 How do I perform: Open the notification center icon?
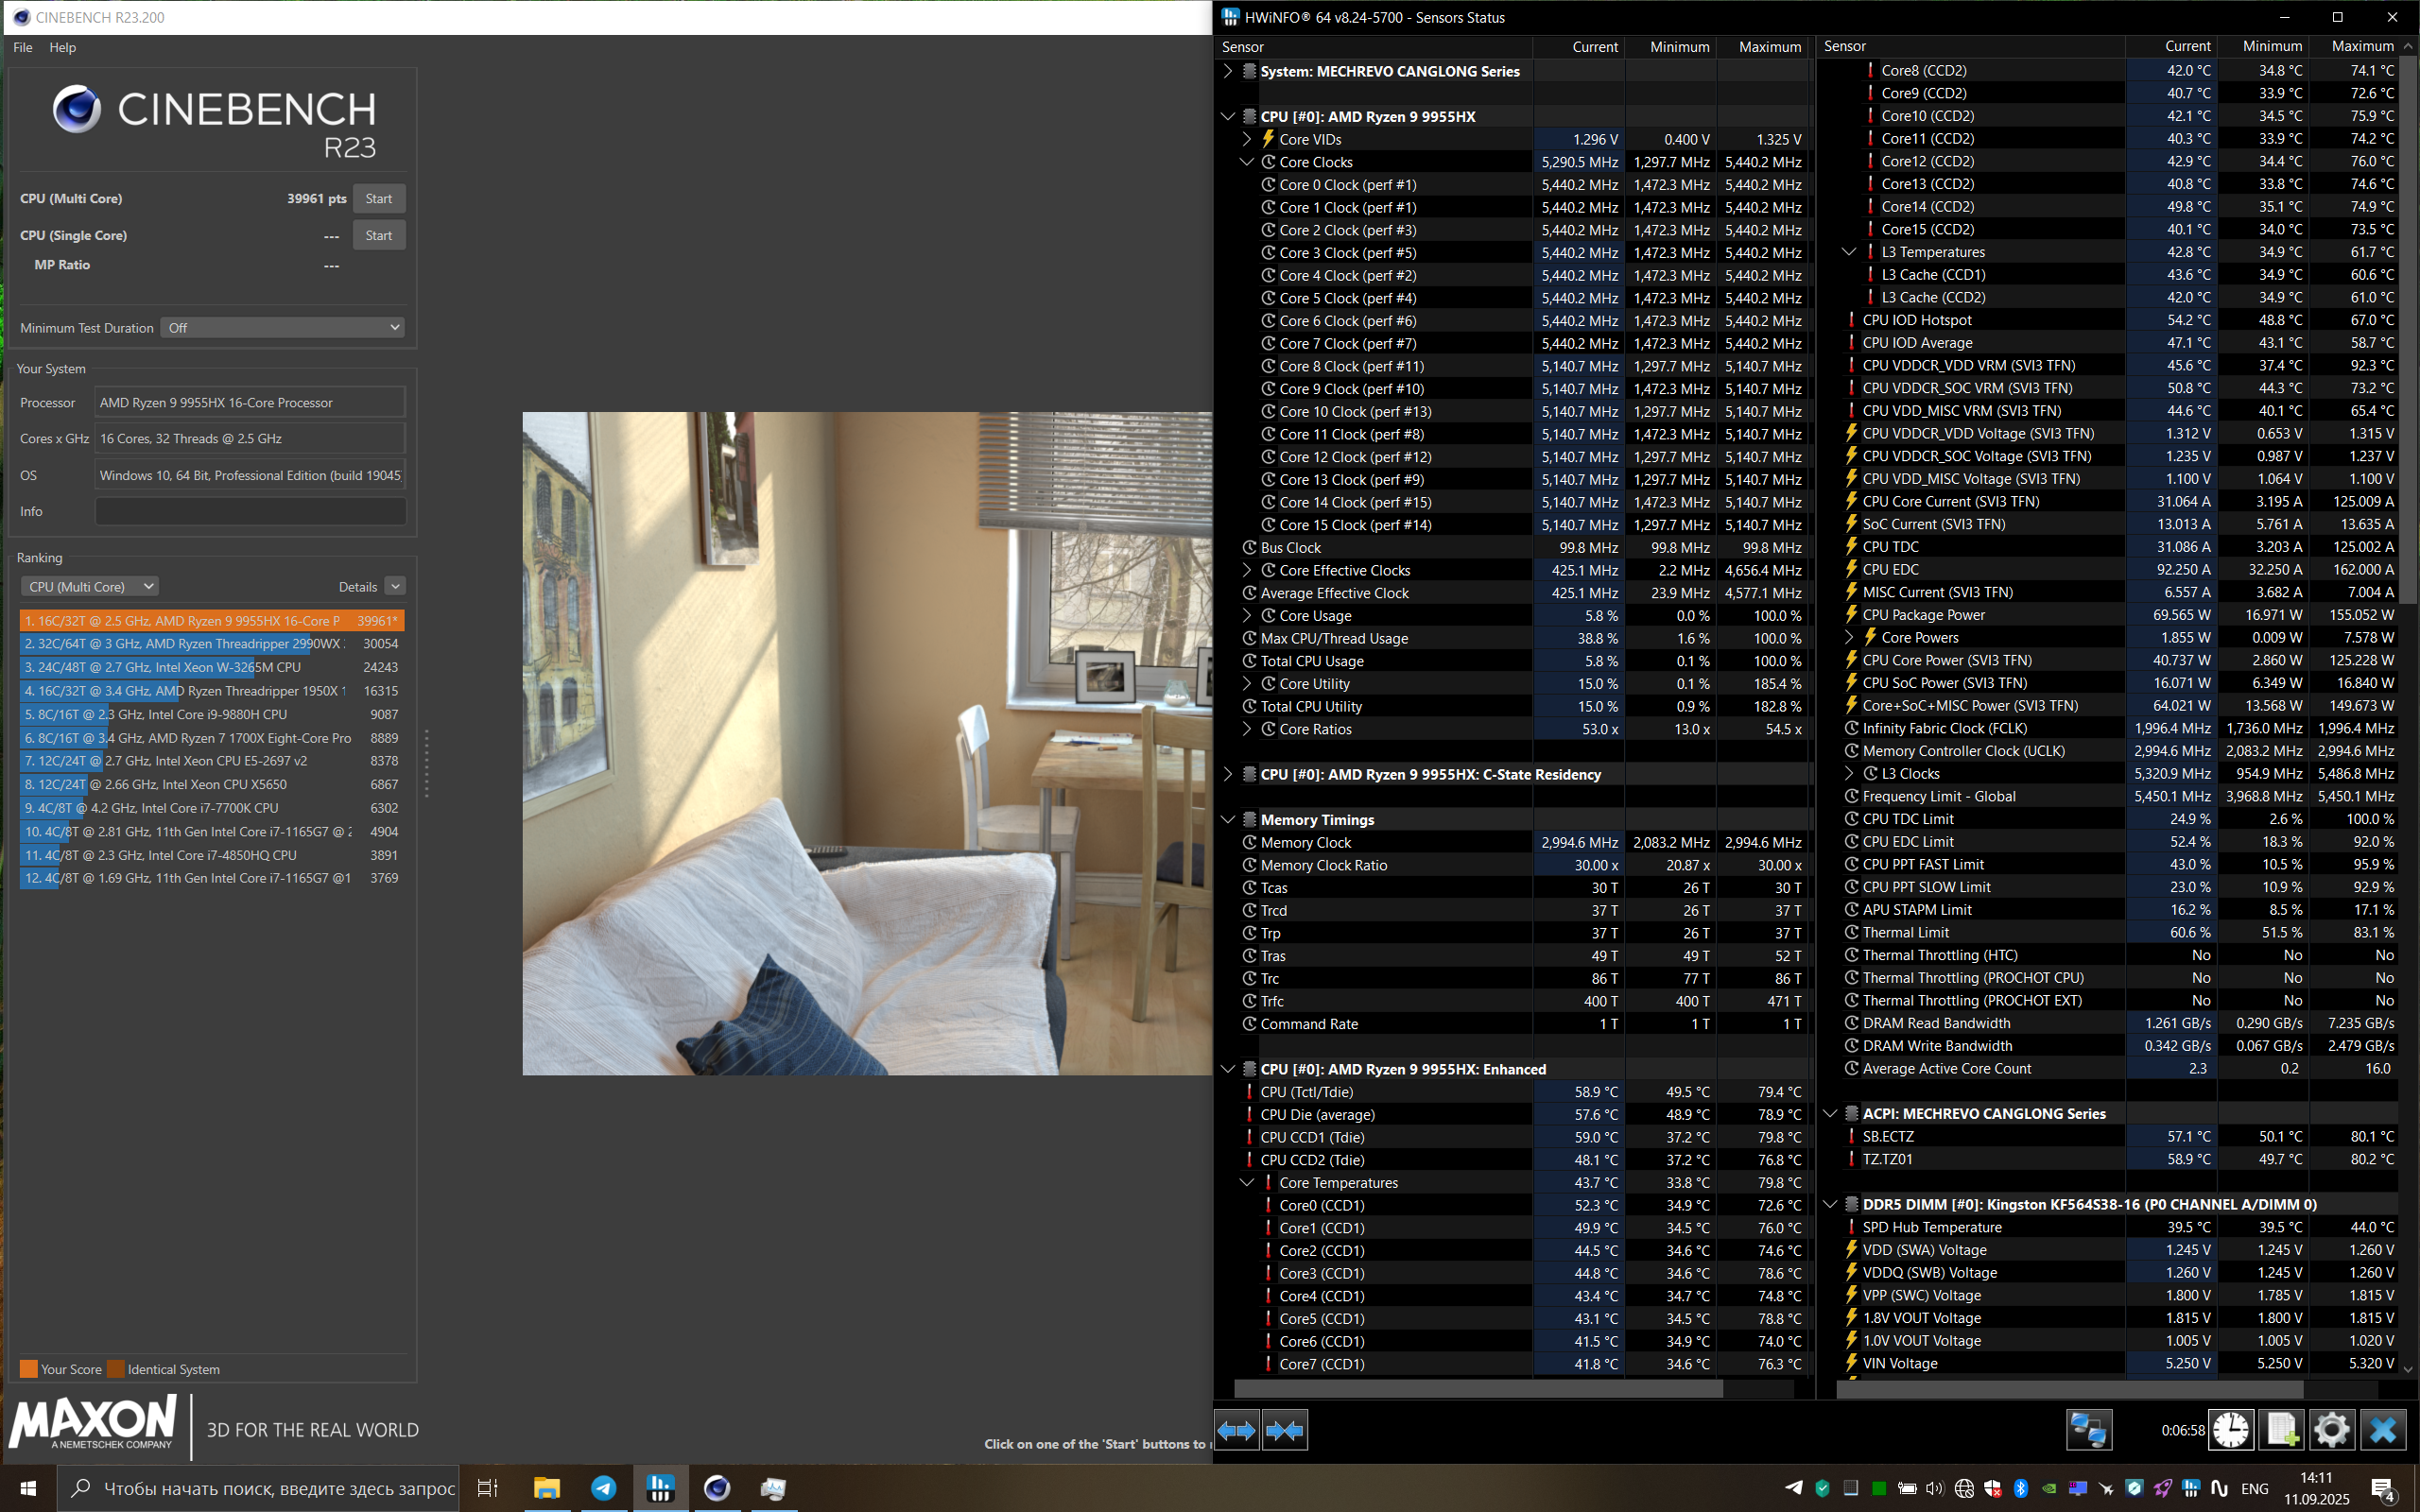2383,1489
